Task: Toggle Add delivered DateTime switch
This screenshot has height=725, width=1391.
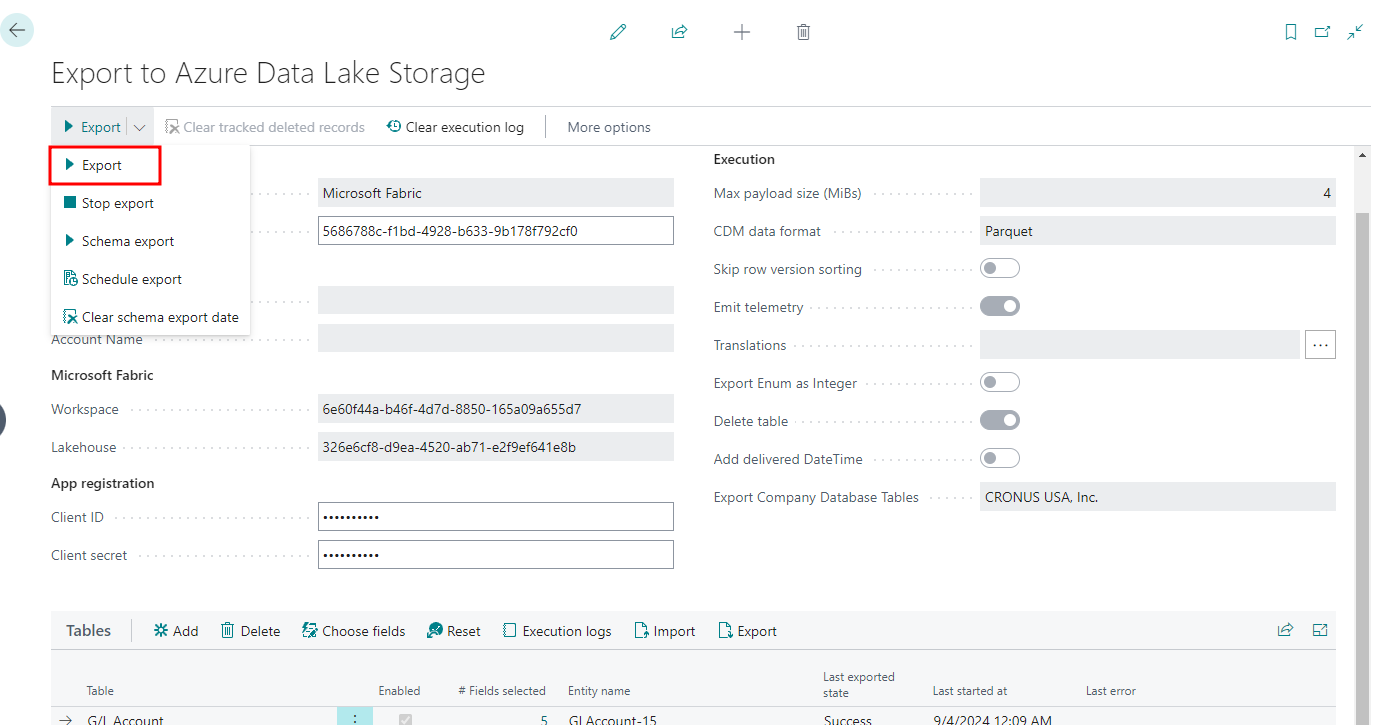Action: pos(1000,458)
